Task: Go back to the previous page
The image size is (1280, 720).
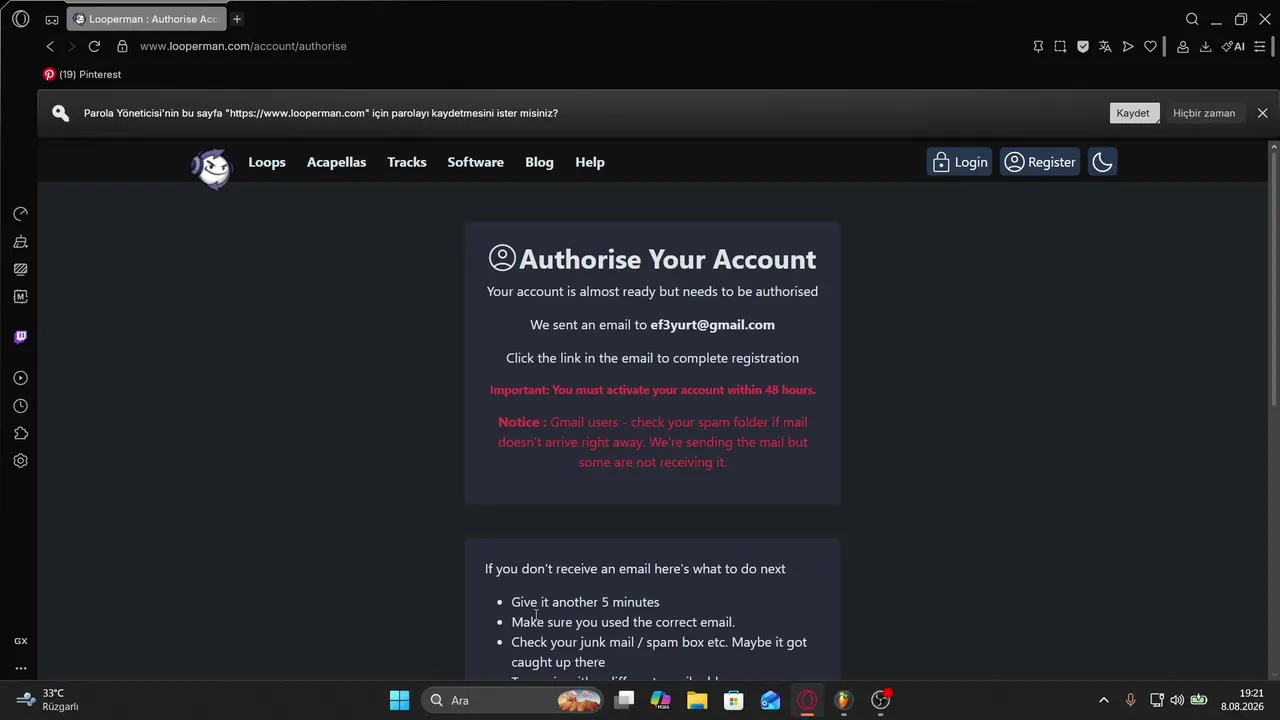Action: (50, 46)
